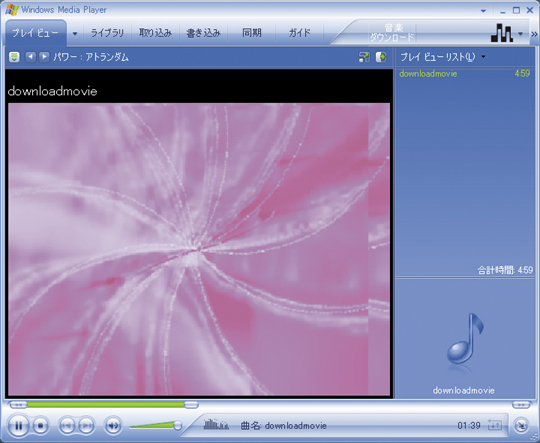Viewport: 540px width, 443px height.
Task: Skip to the previous track
Action: [67, 426]
